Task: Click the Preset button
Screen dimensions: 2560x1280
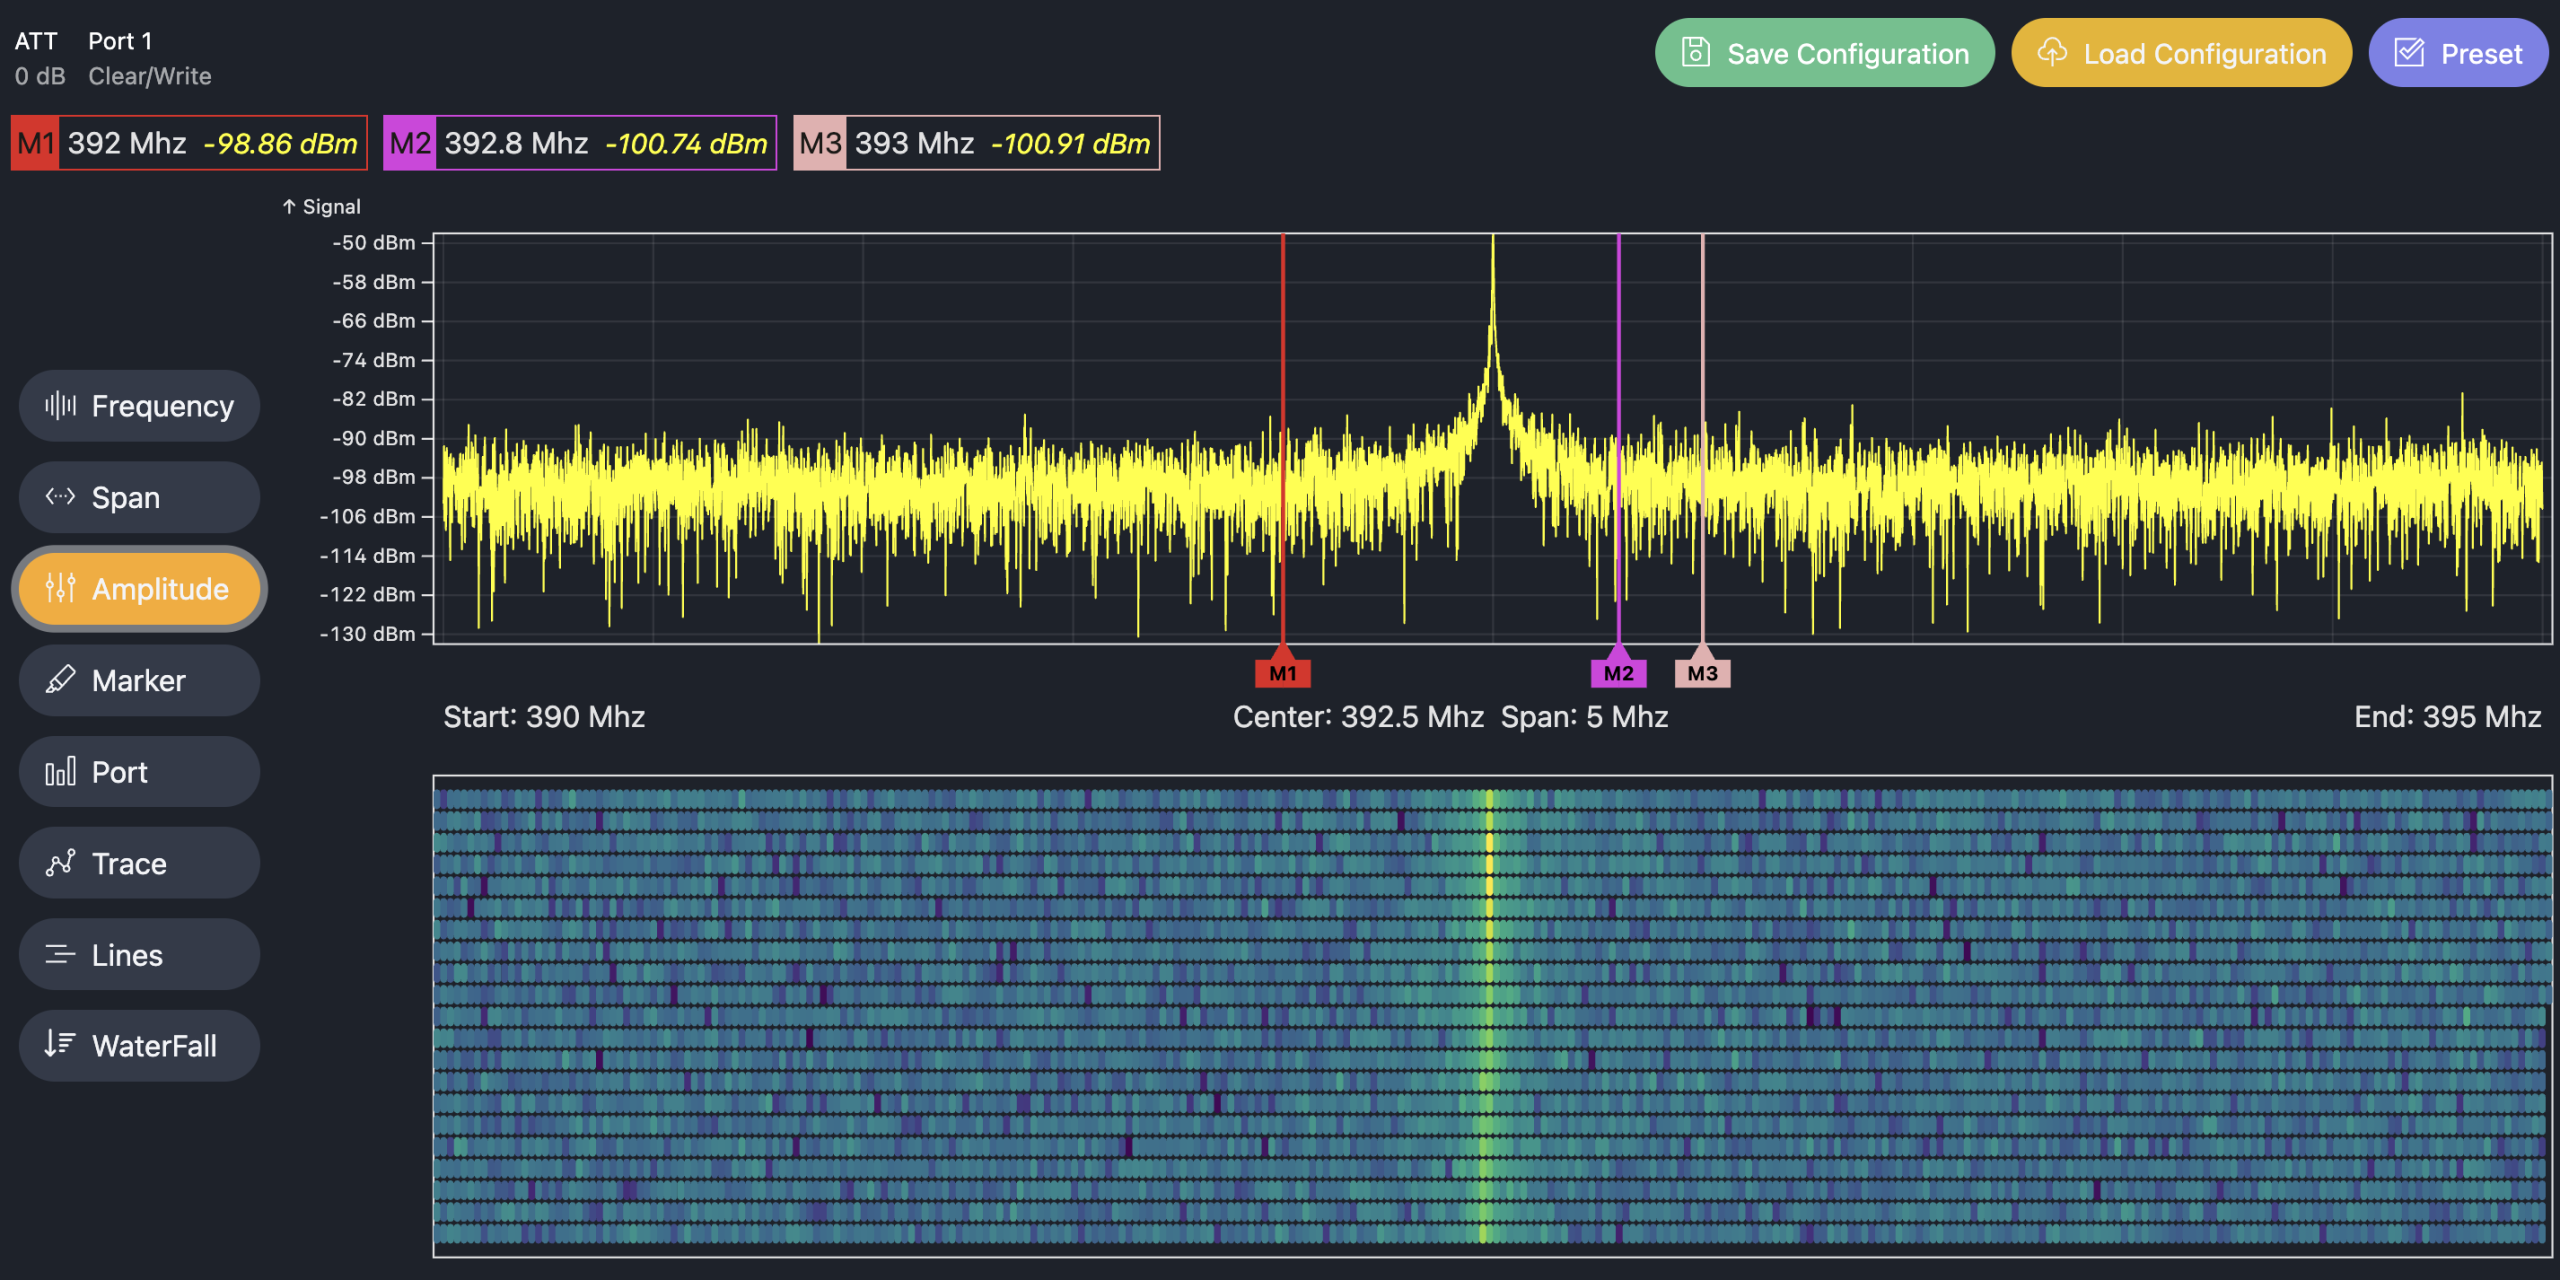Action: [2458, 53]
